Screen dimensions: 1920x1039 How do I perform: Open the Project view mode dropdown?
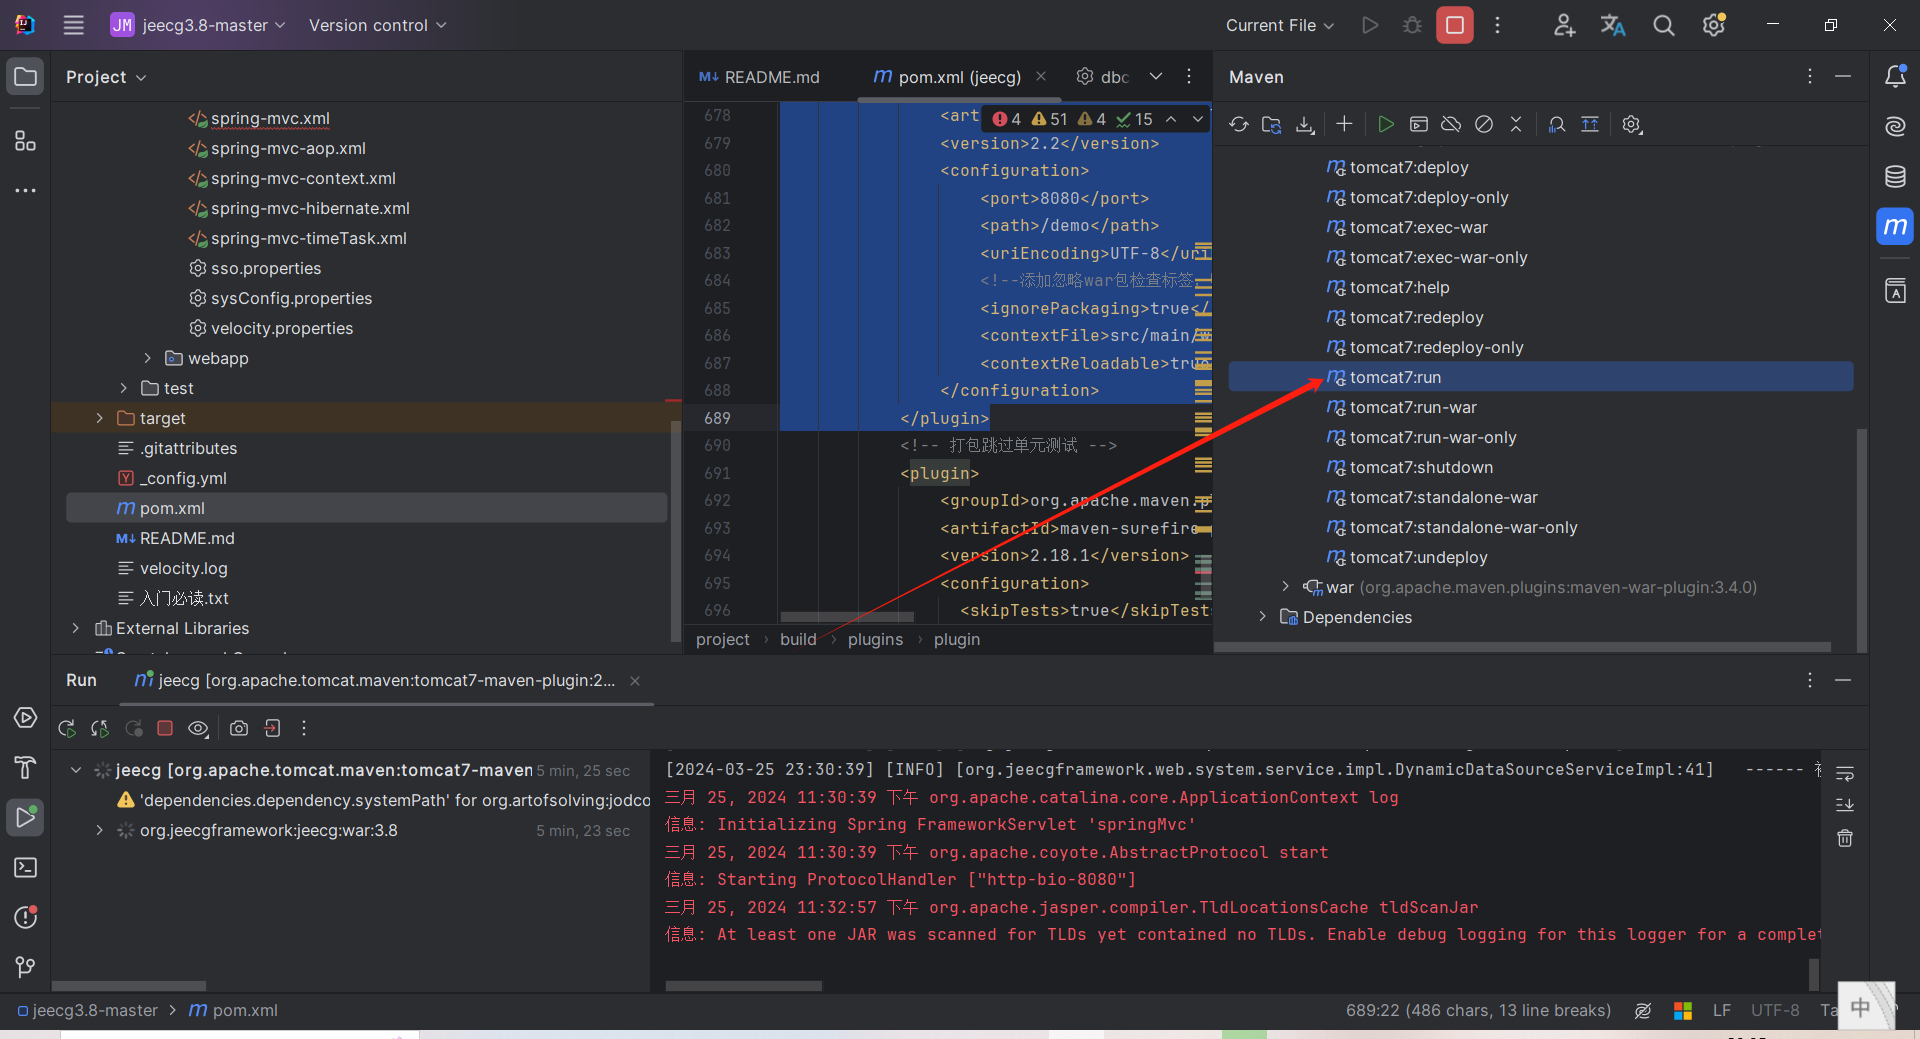click(106, 77)
